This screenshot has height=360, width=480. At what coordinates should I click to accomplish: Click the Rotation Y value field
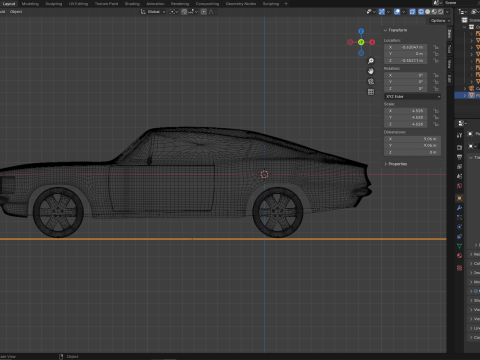pyautogui.click(x=406, y=82)
